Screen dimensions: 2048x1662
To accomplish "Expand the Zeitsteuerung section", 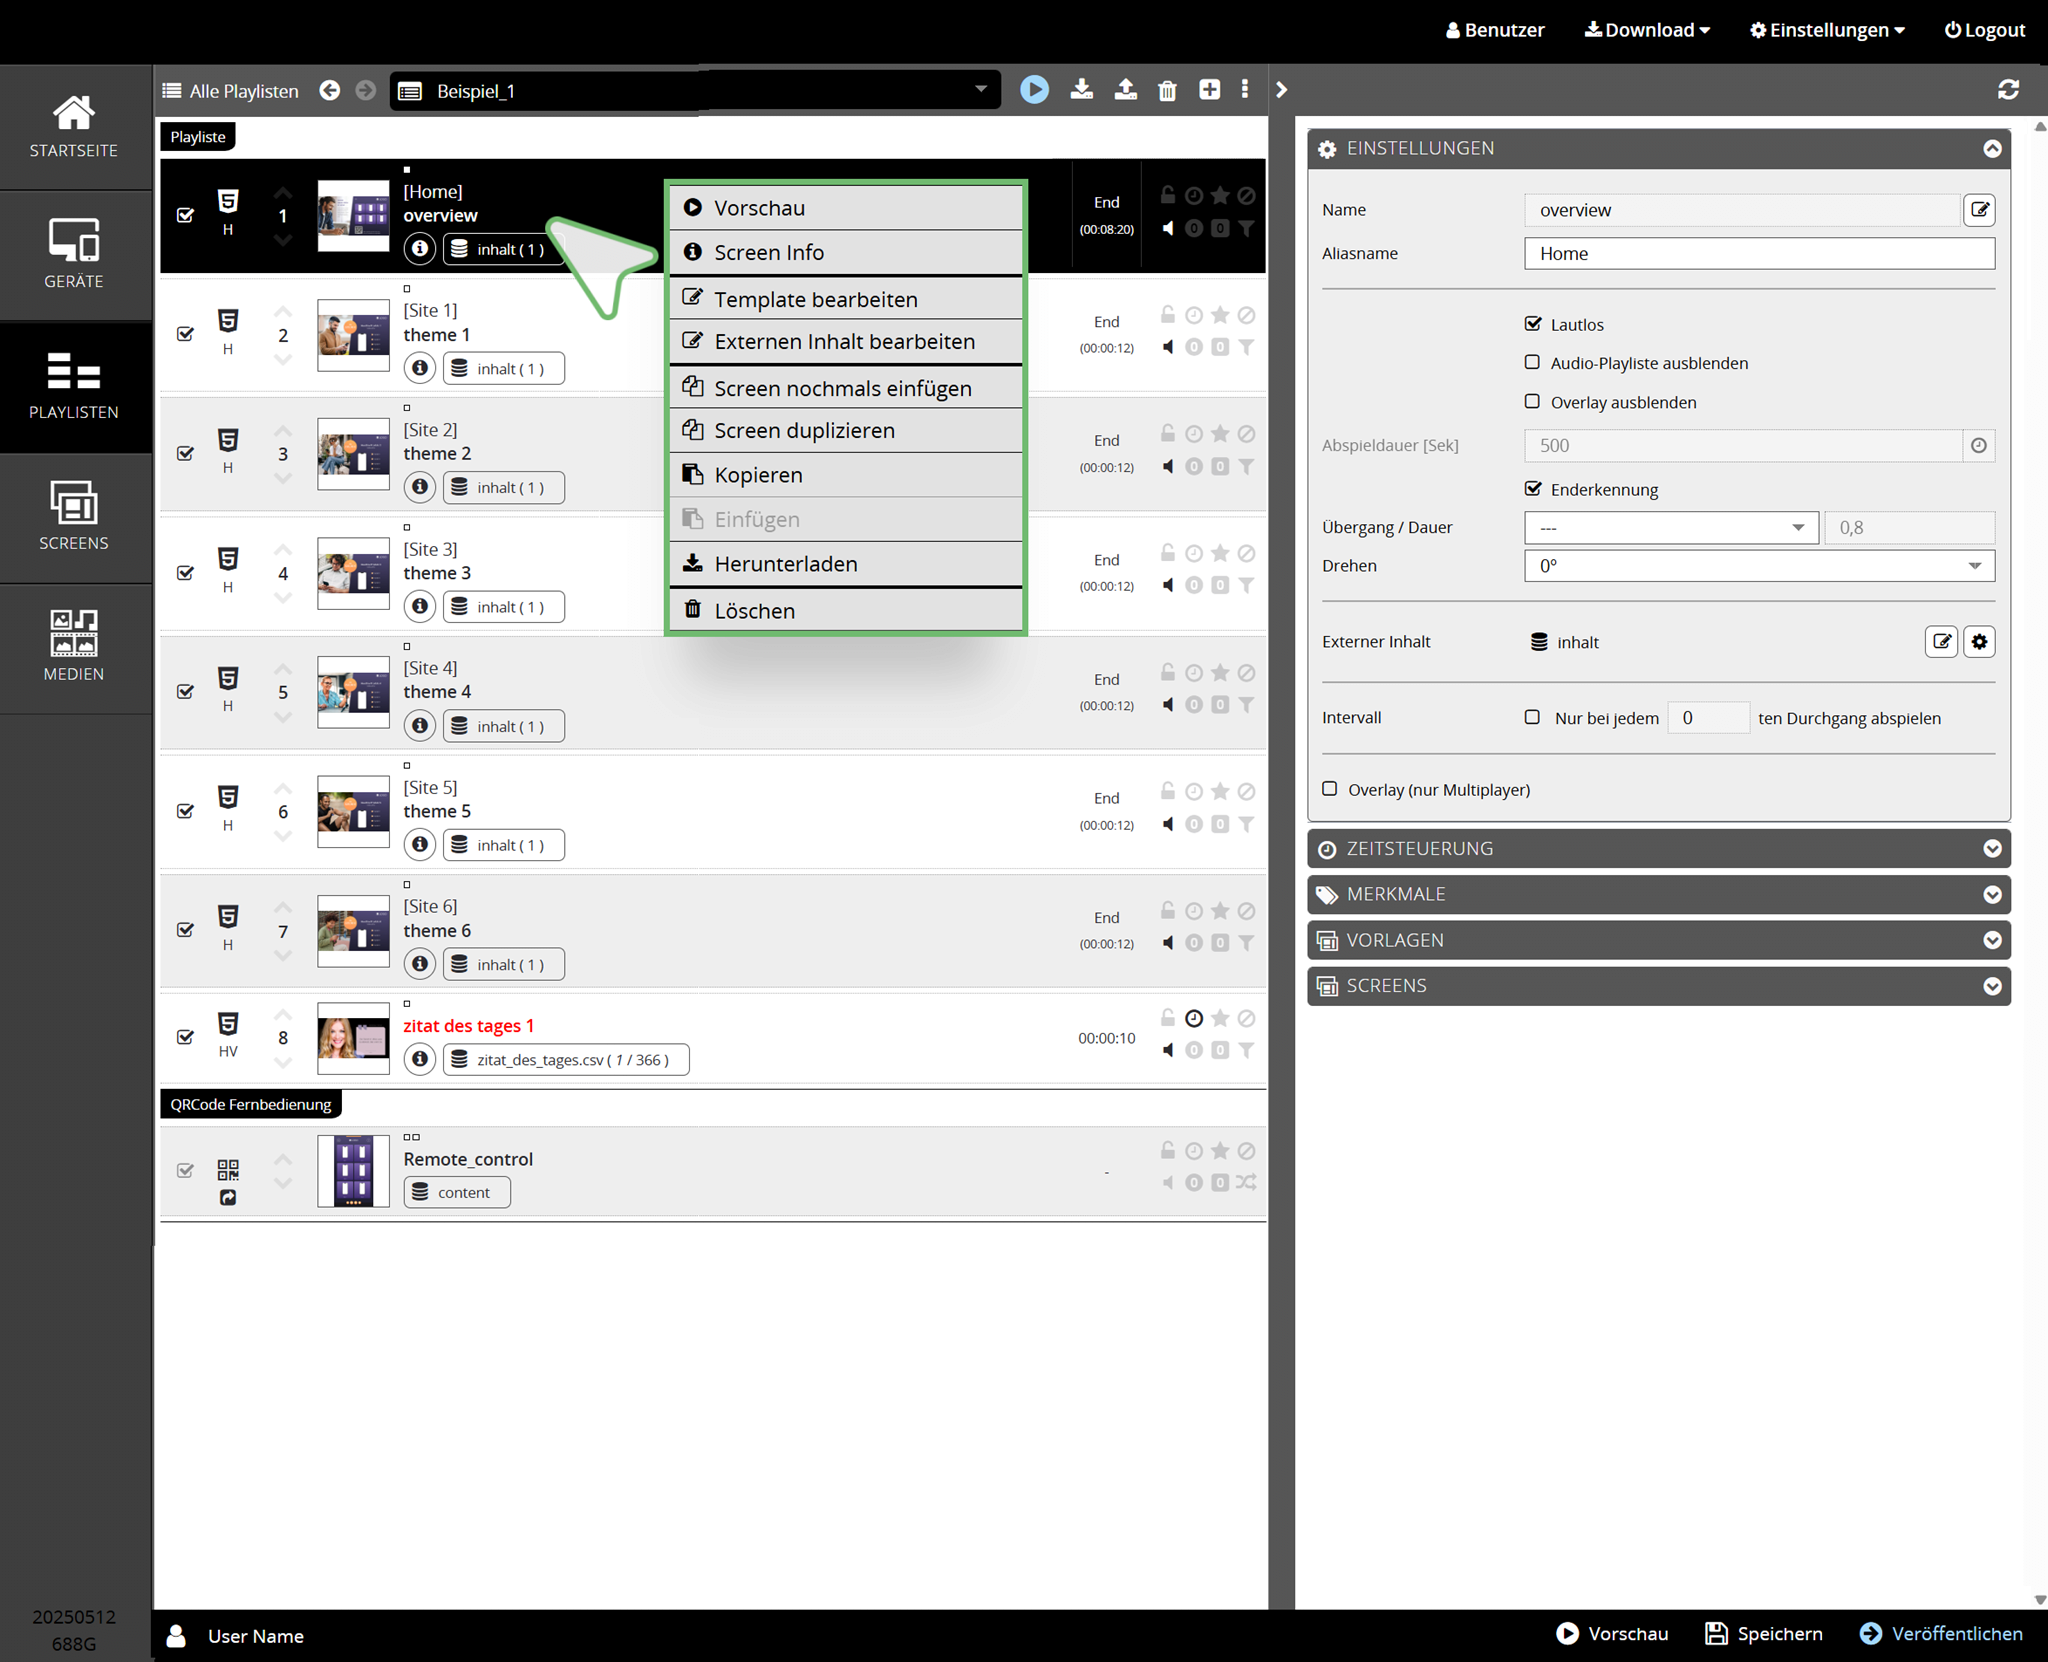I will point(1658,849).
